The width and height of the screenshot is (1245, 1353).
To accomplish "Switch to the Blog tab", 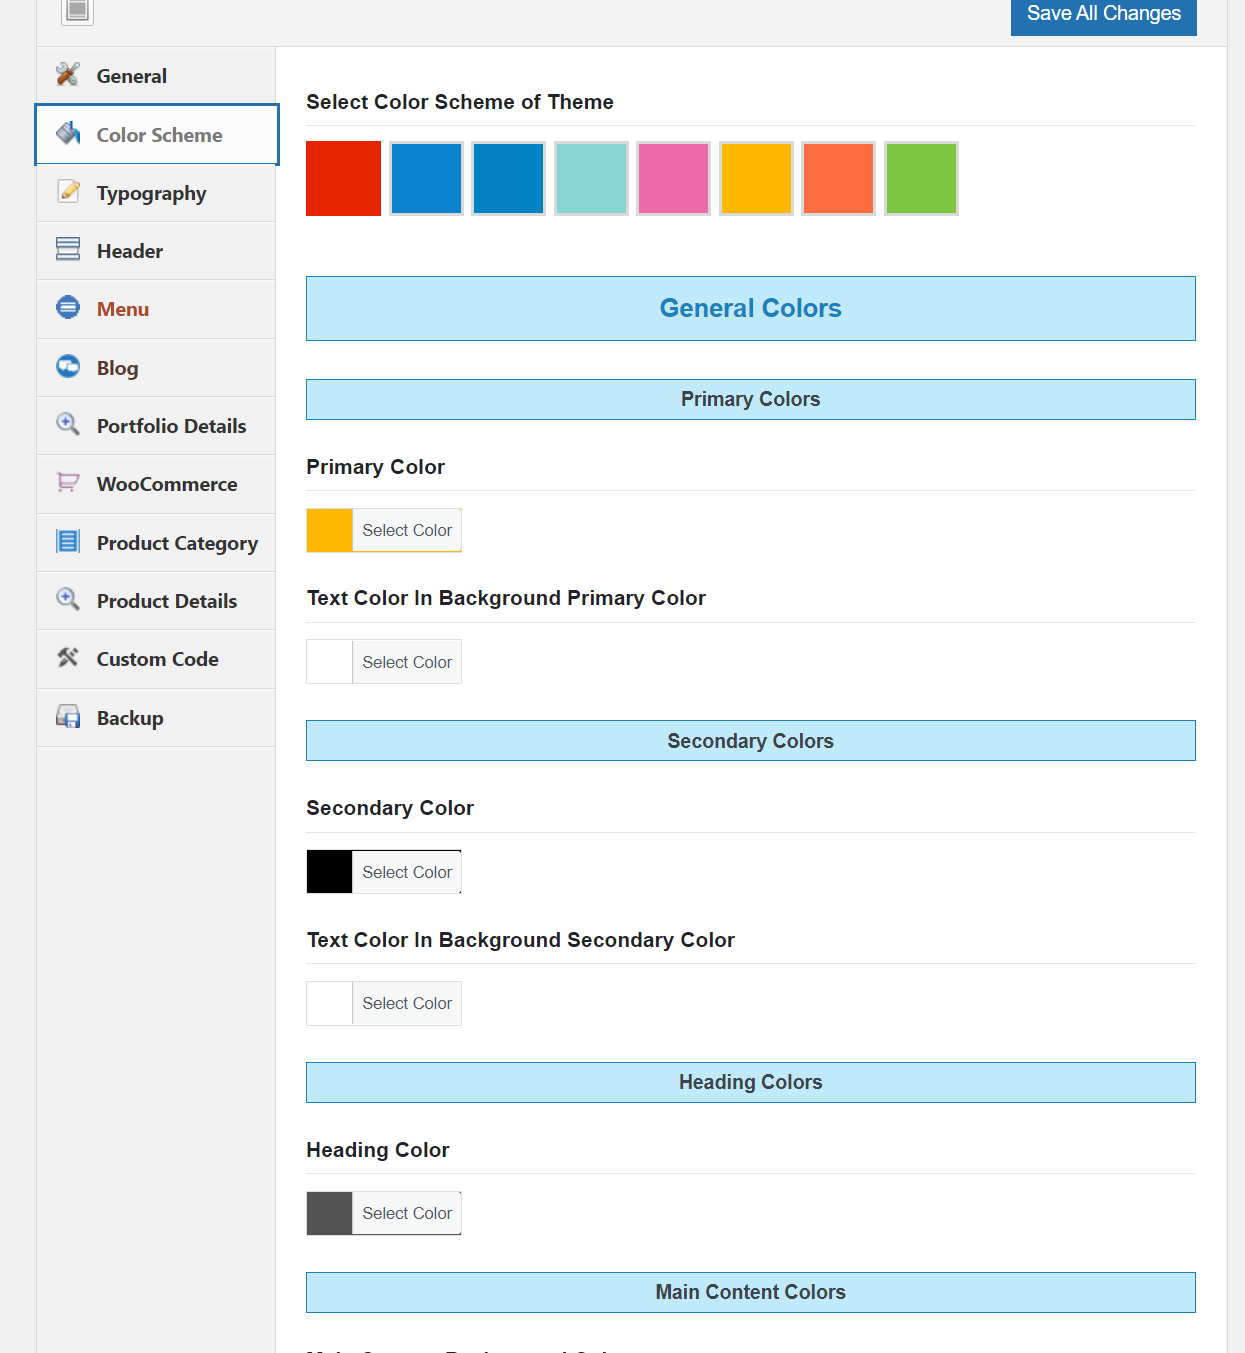I will point(117,367).
